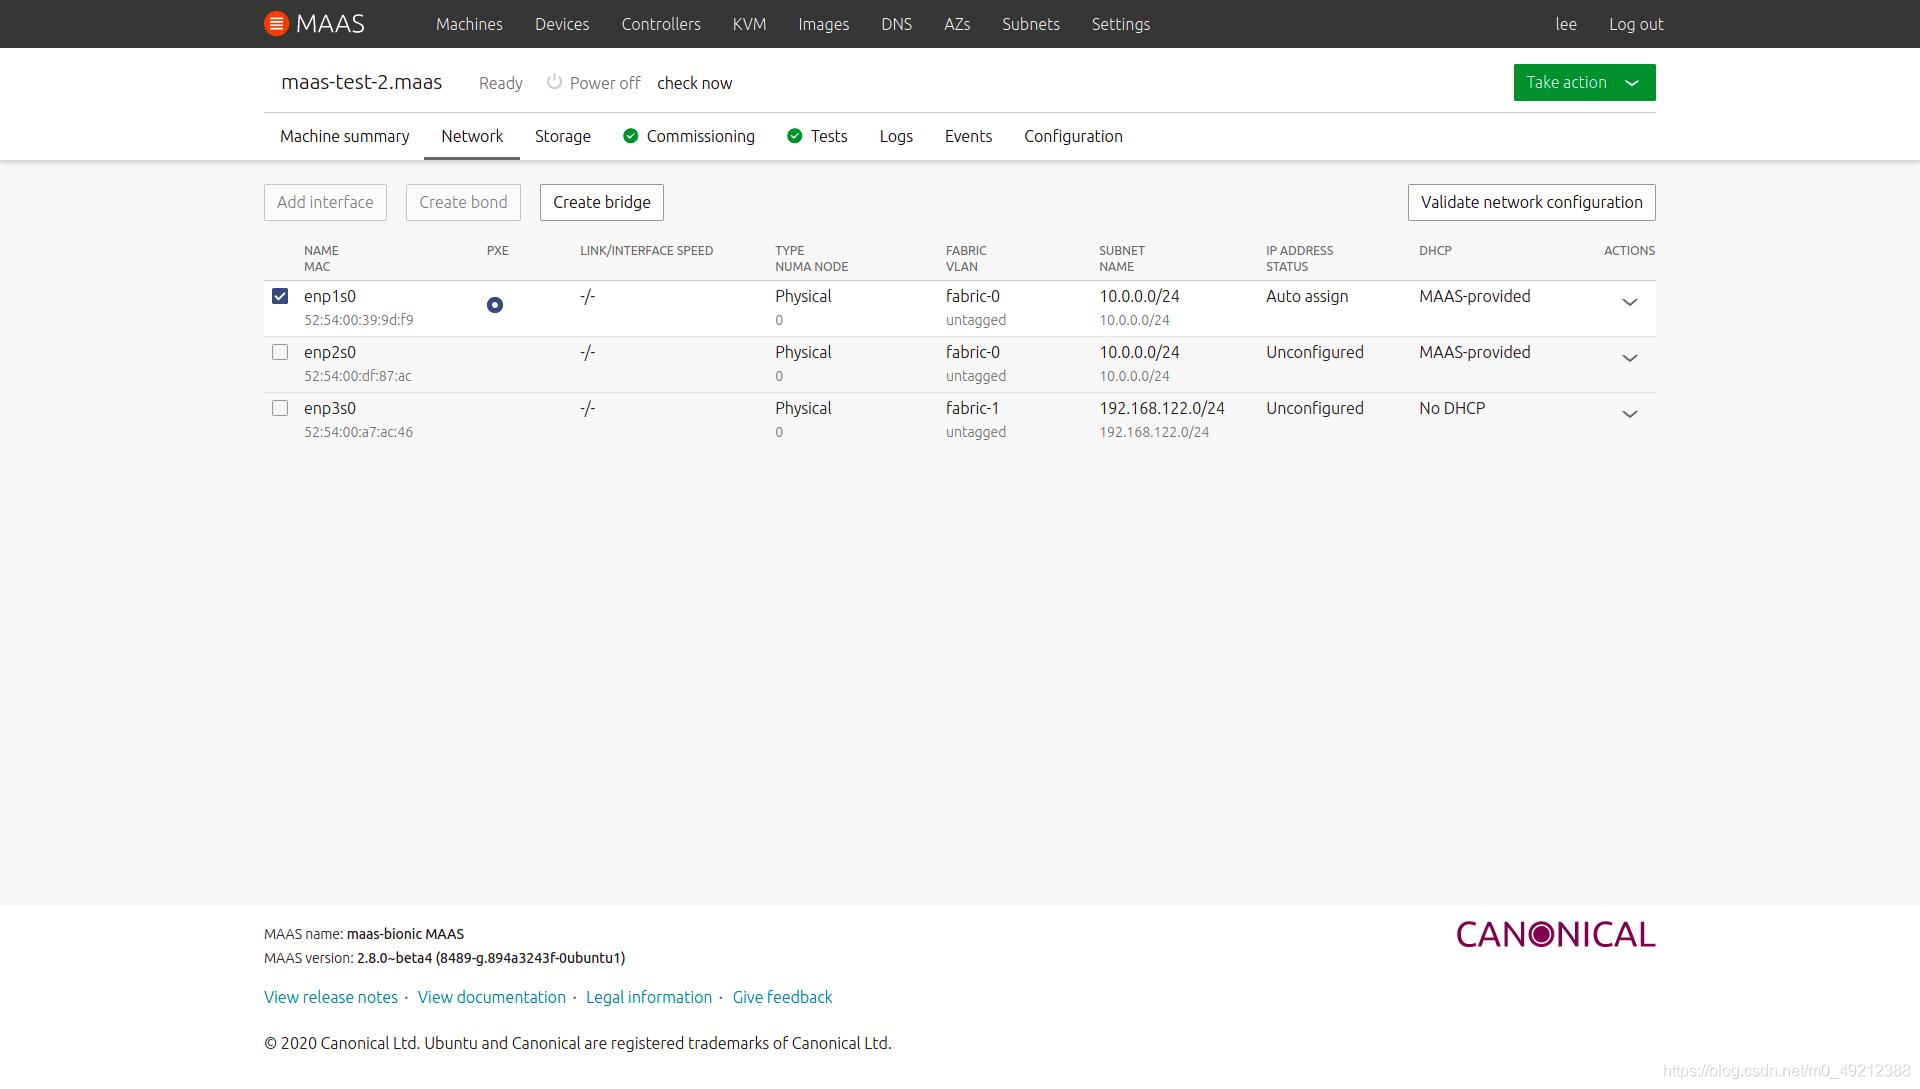The image size is (1920, 1089).
Task: Click the check now status link
Action: click(x=694, y=83)
